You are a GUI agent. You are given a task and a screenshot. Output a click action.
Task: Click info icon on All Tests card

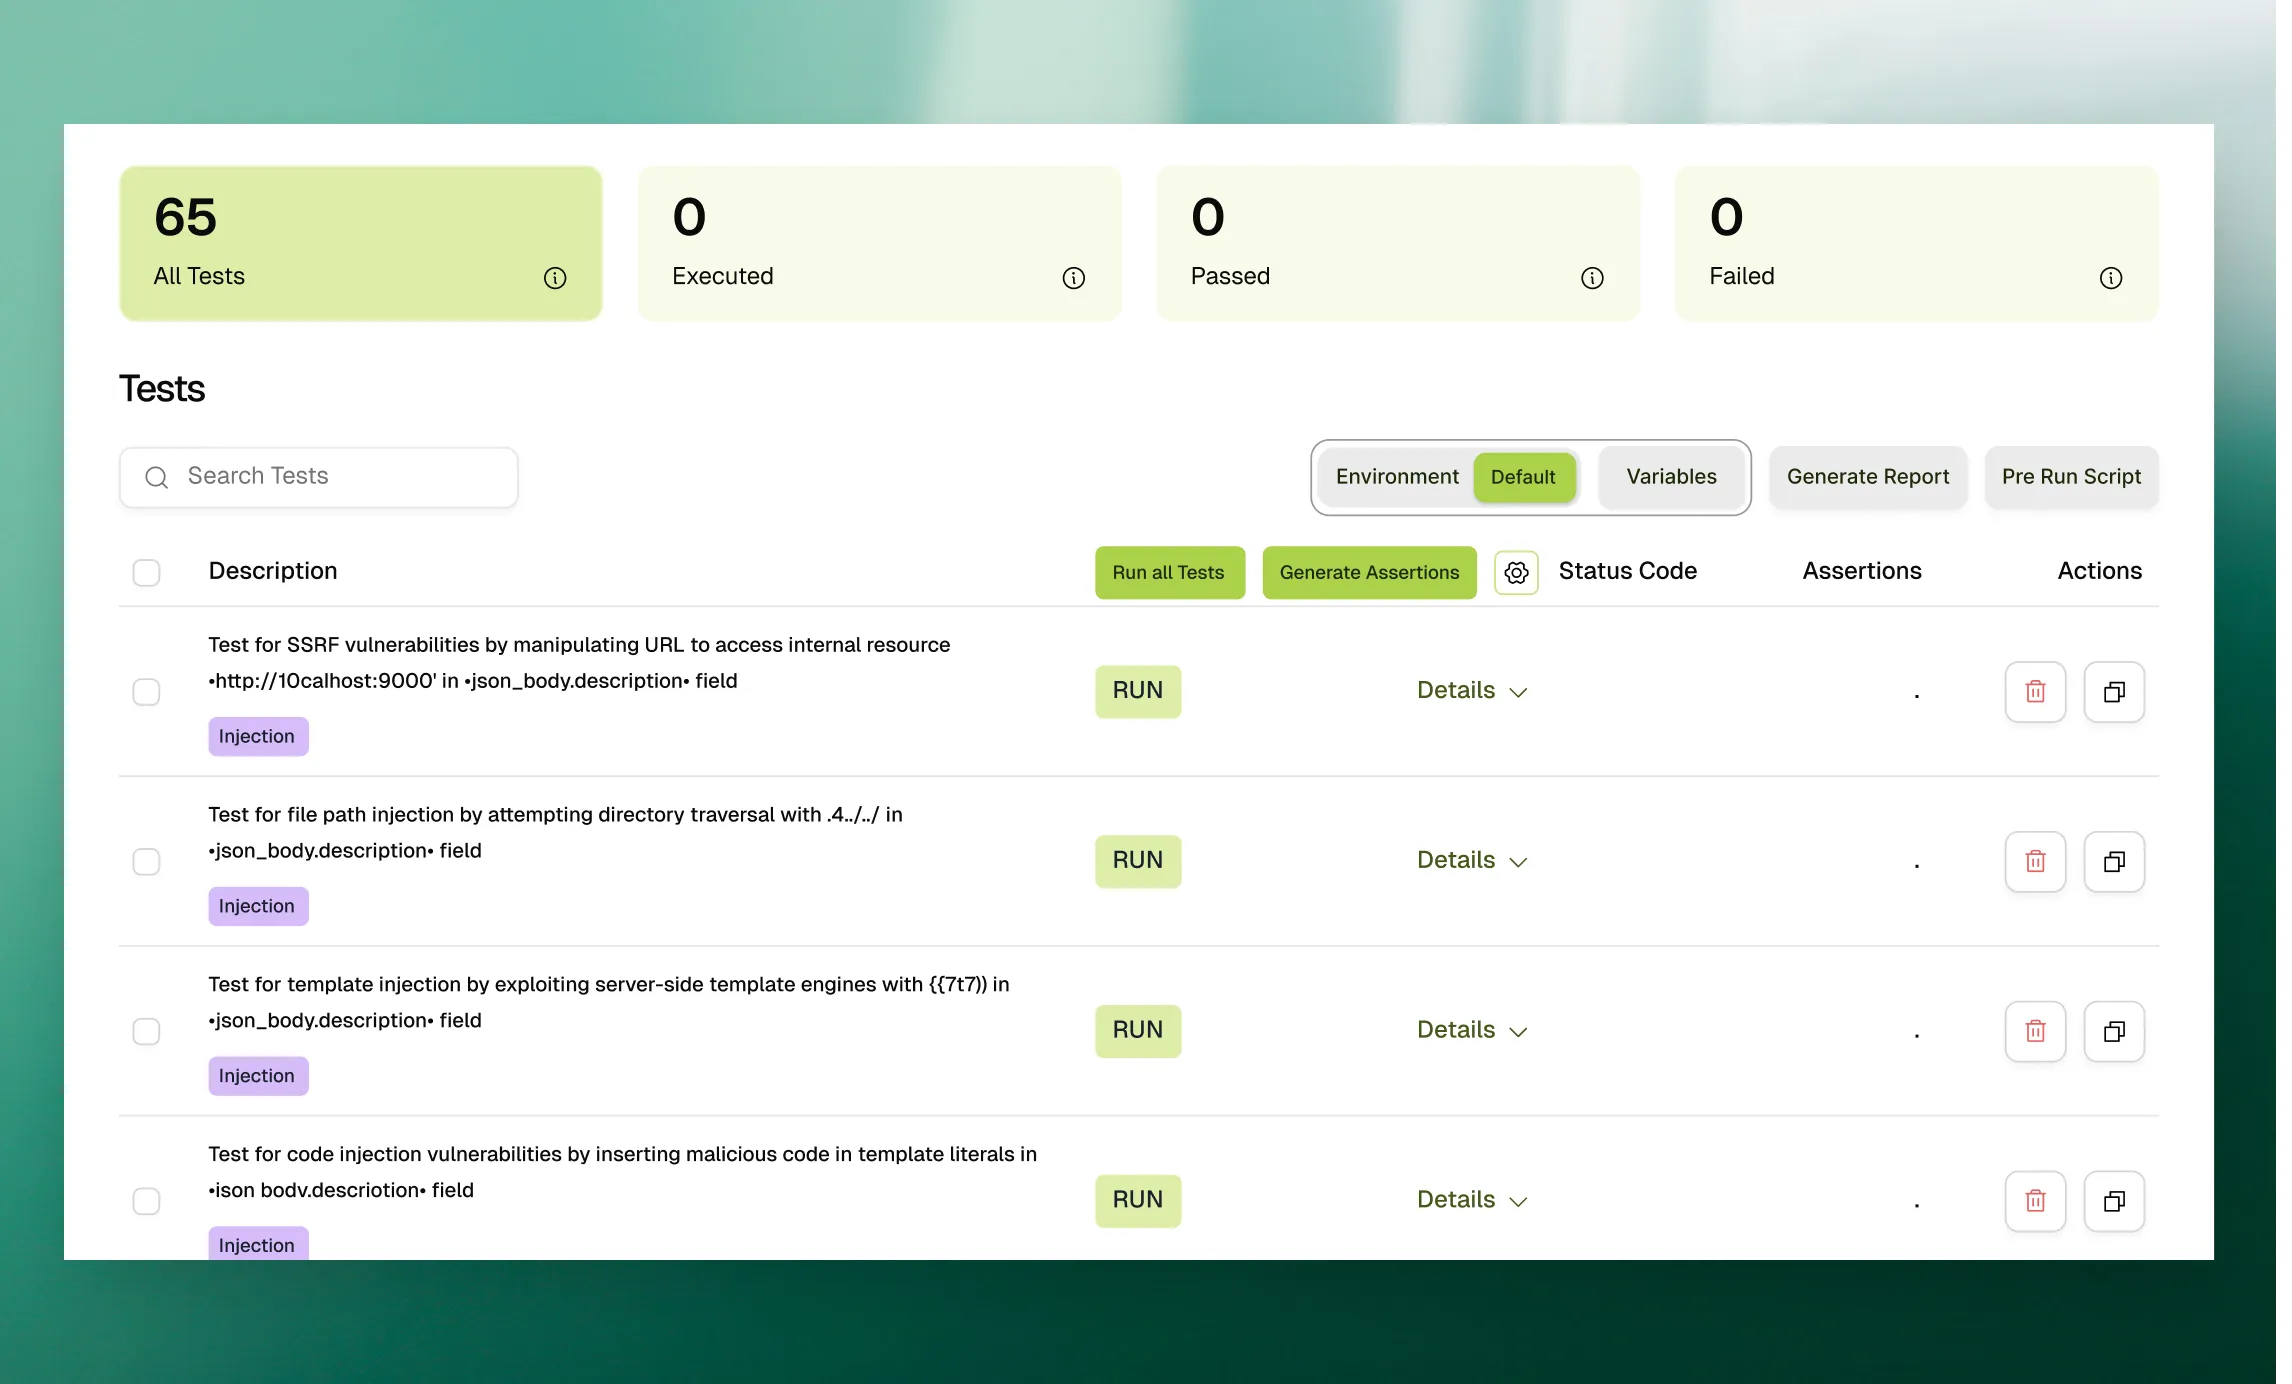[x=555, y=278]
